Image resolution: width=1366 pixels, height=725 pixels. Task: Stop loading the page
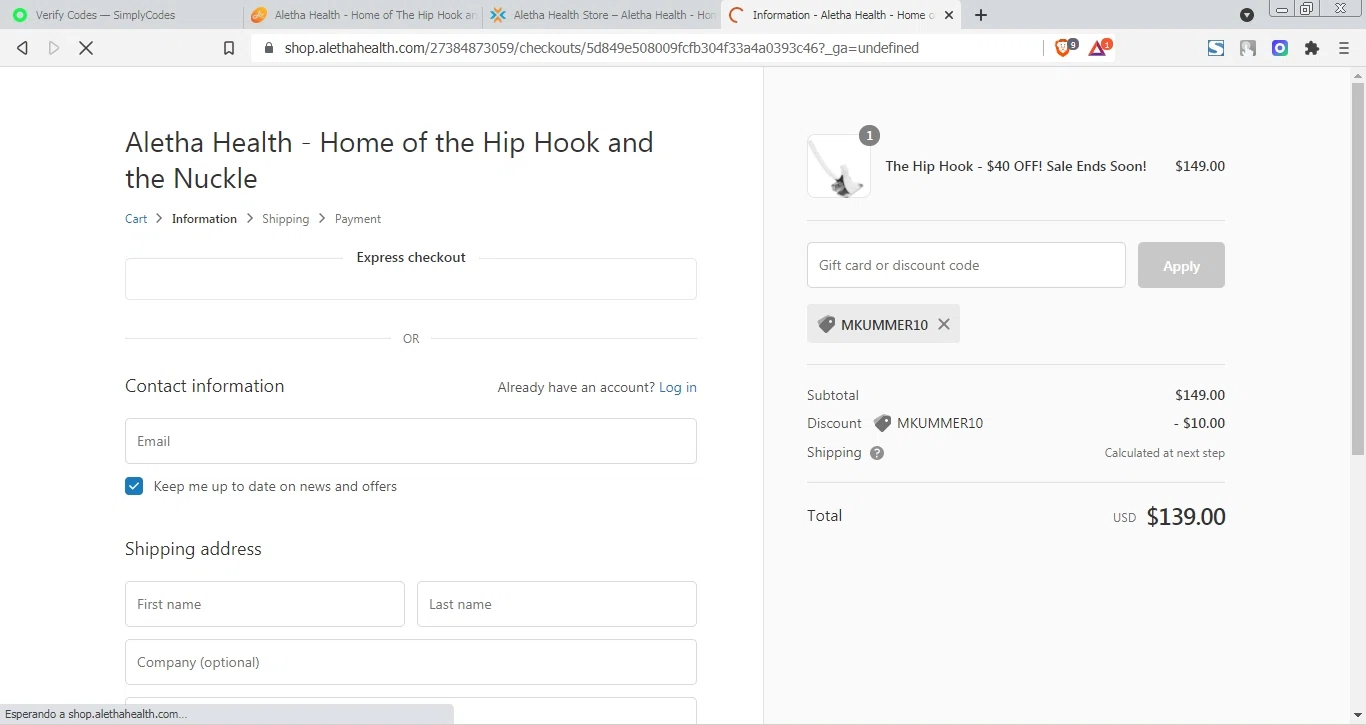pyautogui.click(x=86, y=48)
